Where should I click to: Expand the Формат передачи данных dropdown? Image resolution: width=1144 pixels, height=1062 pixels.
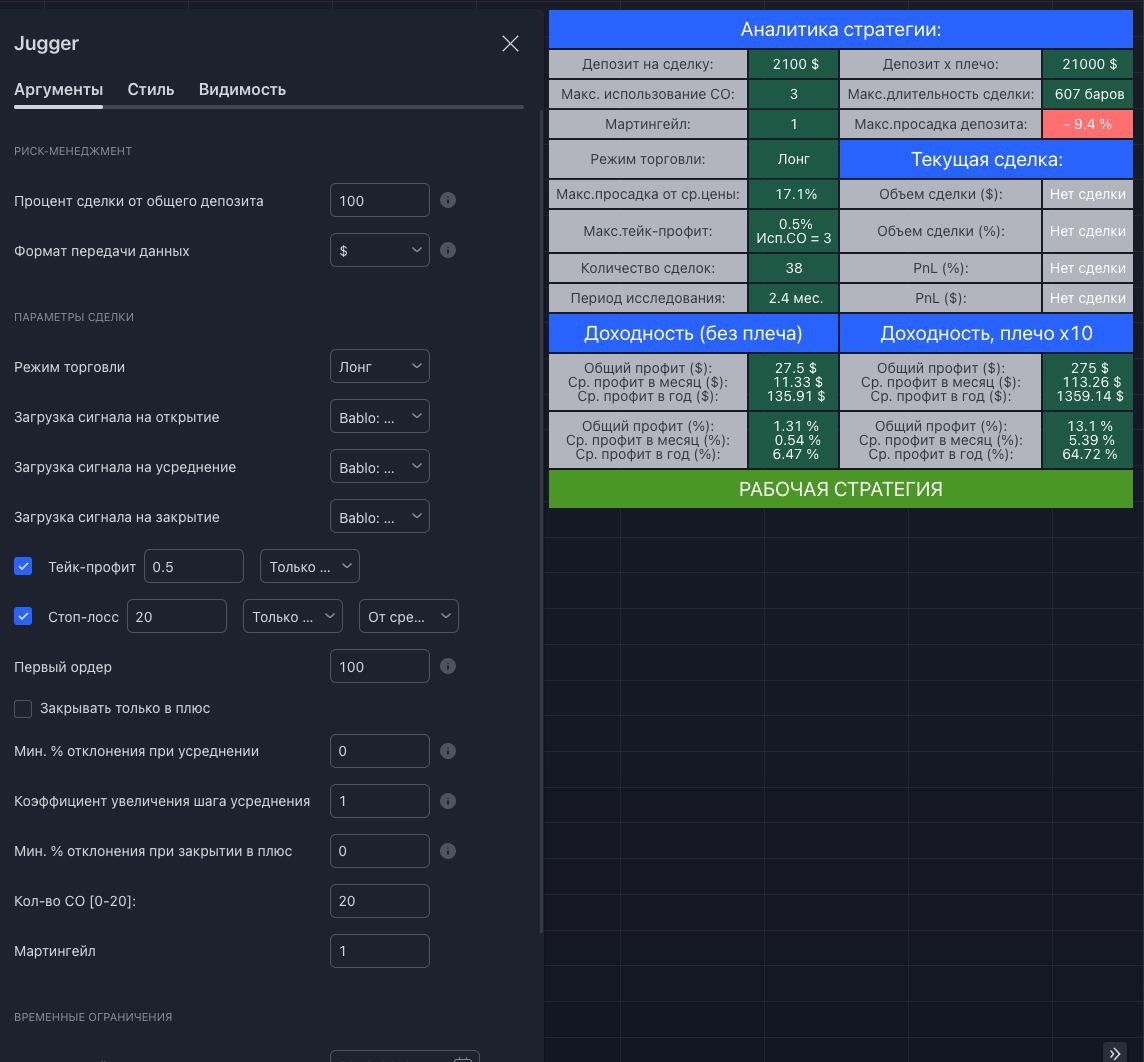click(379, 250)
